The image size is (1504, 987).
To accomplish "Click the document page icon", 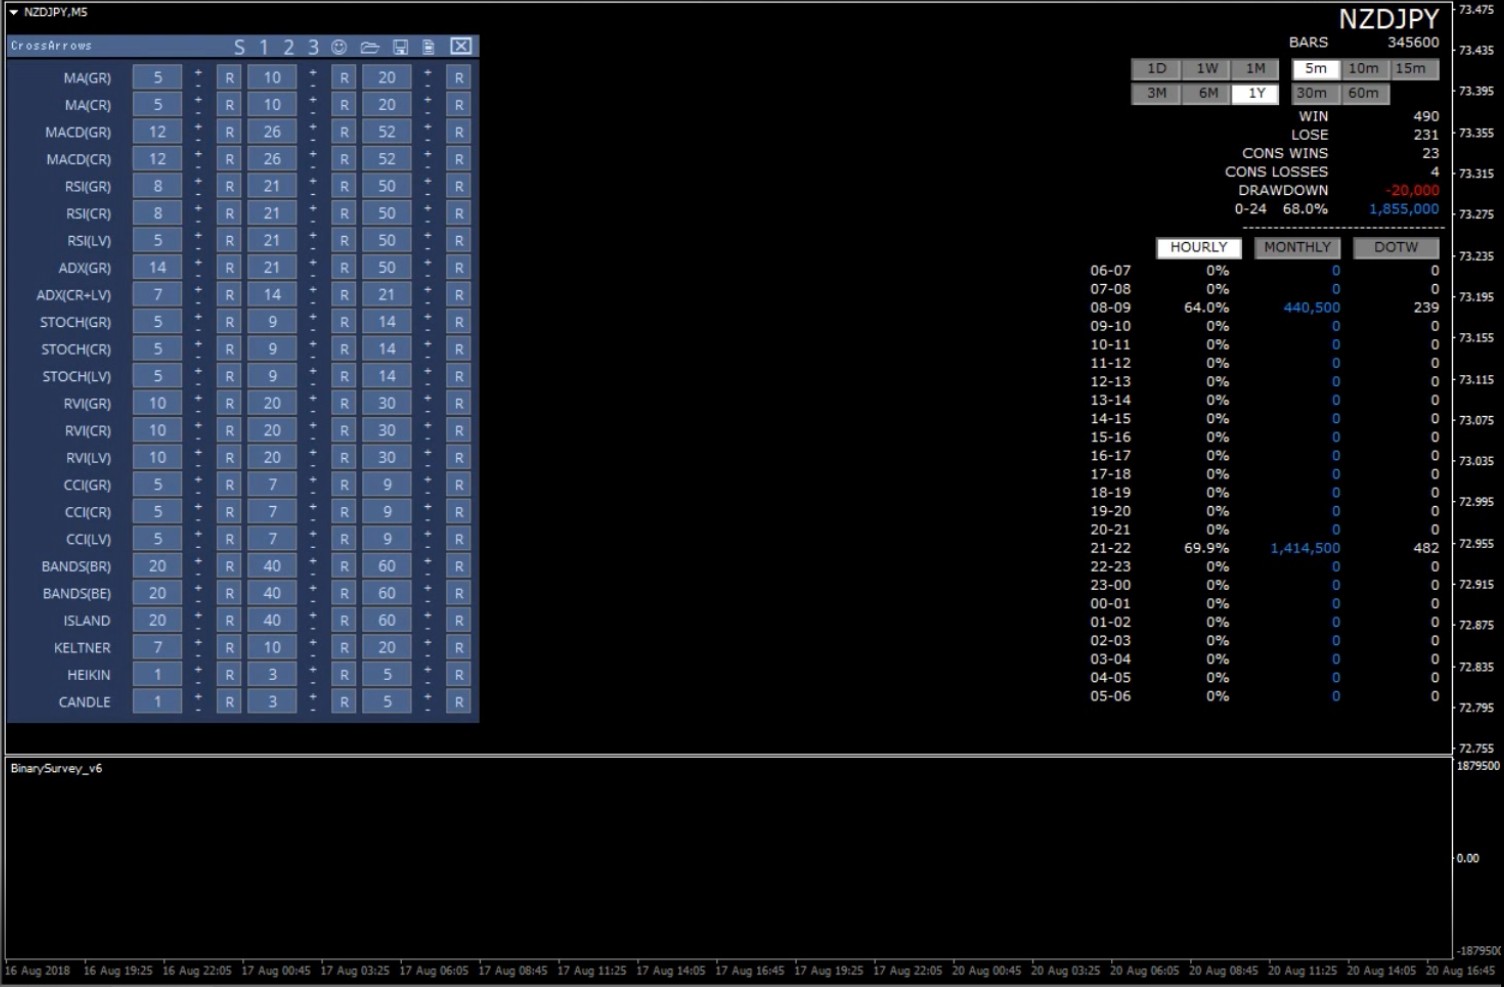I will pyautogui.click(x=428, y=46).
